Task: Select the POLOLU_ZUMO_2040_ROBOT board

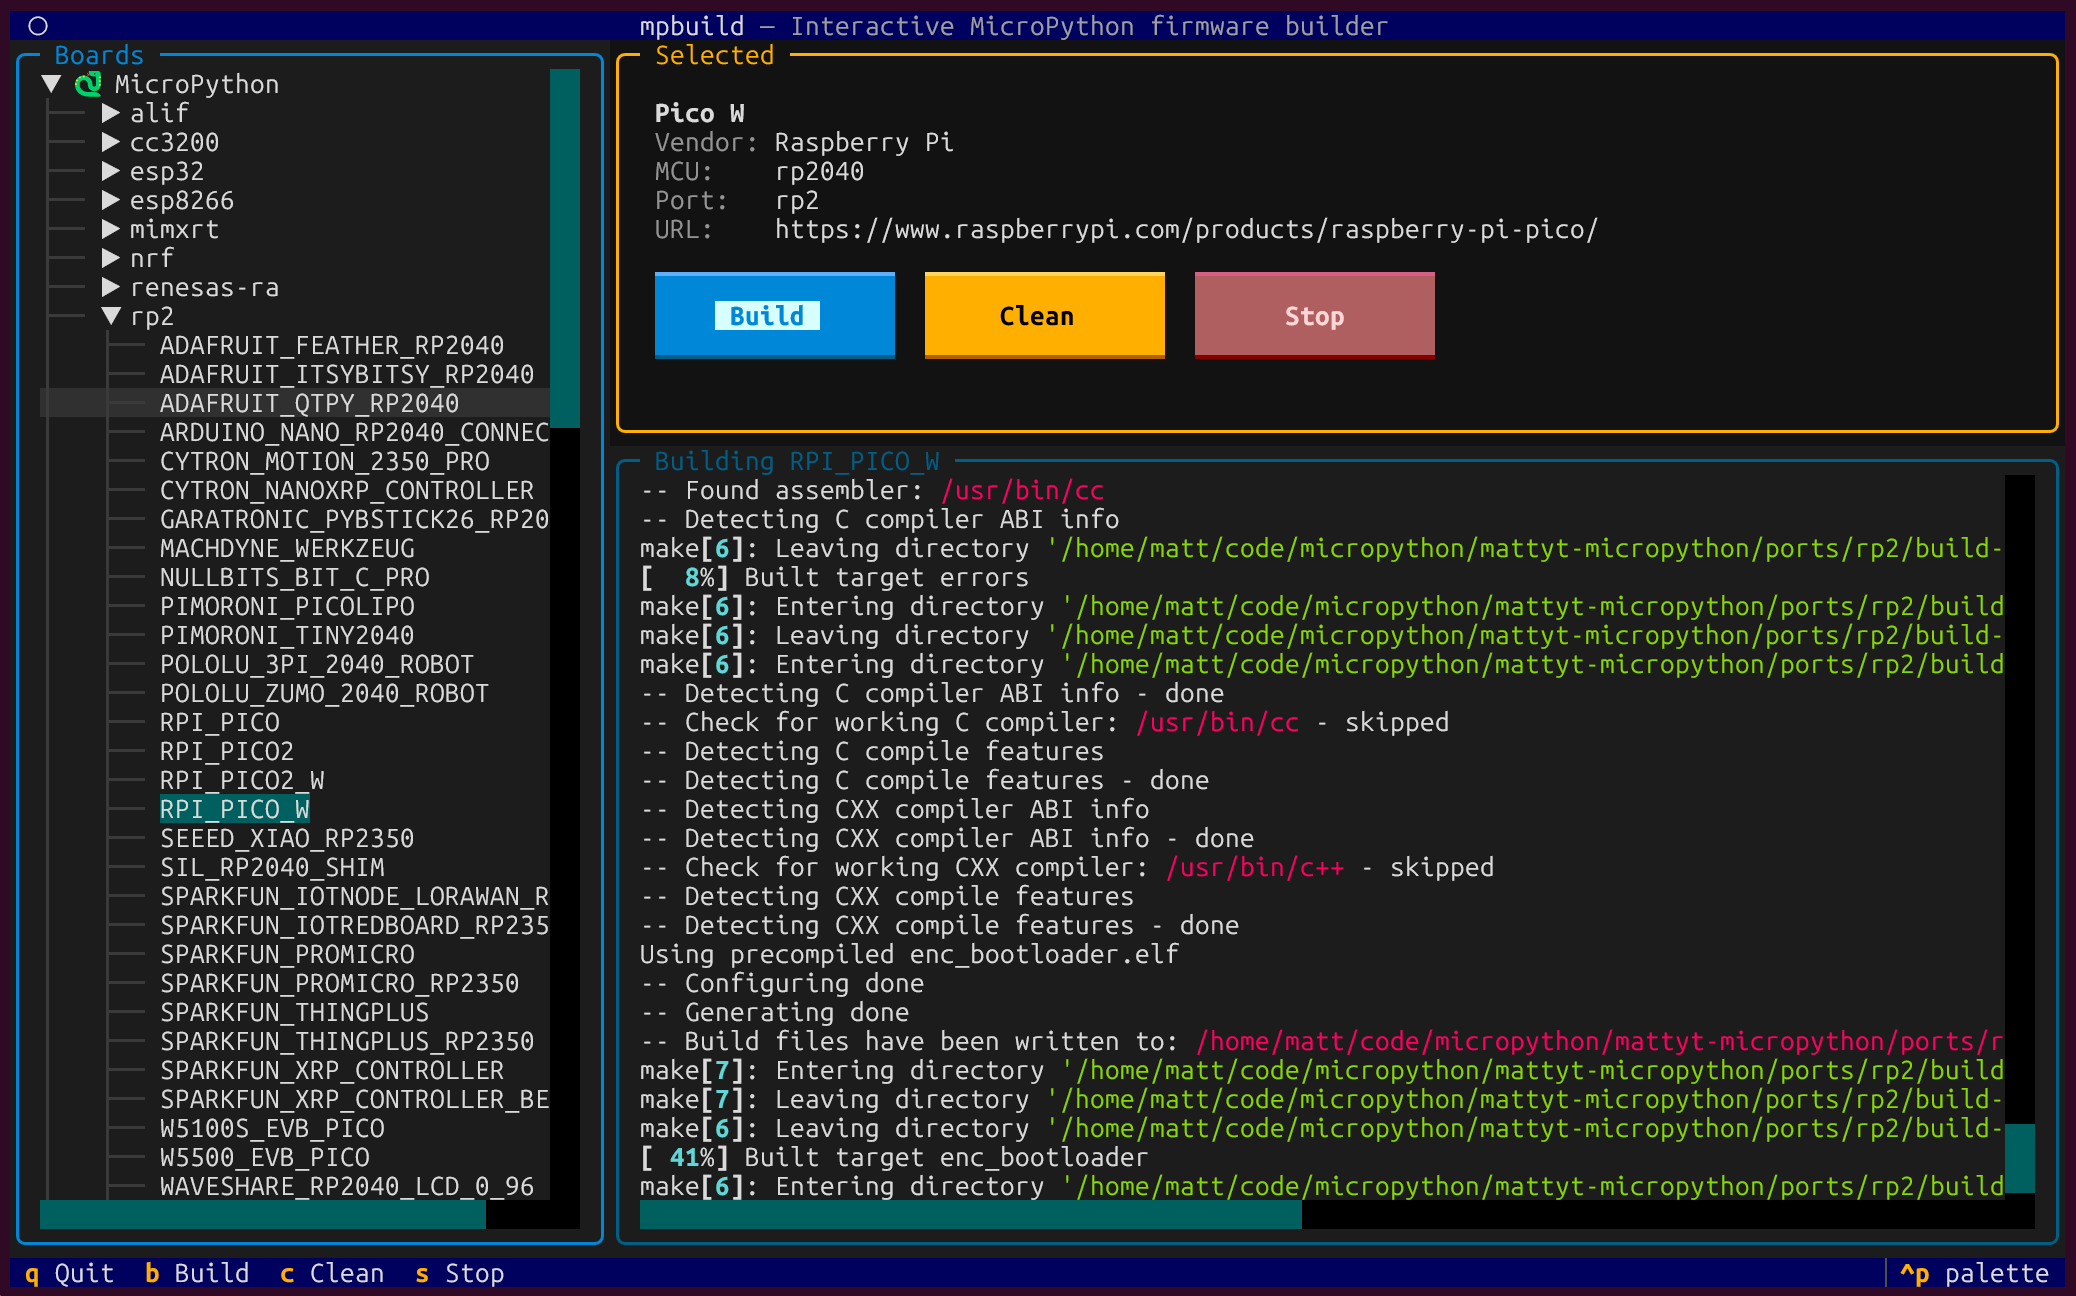Action: [x=324, y=693]
